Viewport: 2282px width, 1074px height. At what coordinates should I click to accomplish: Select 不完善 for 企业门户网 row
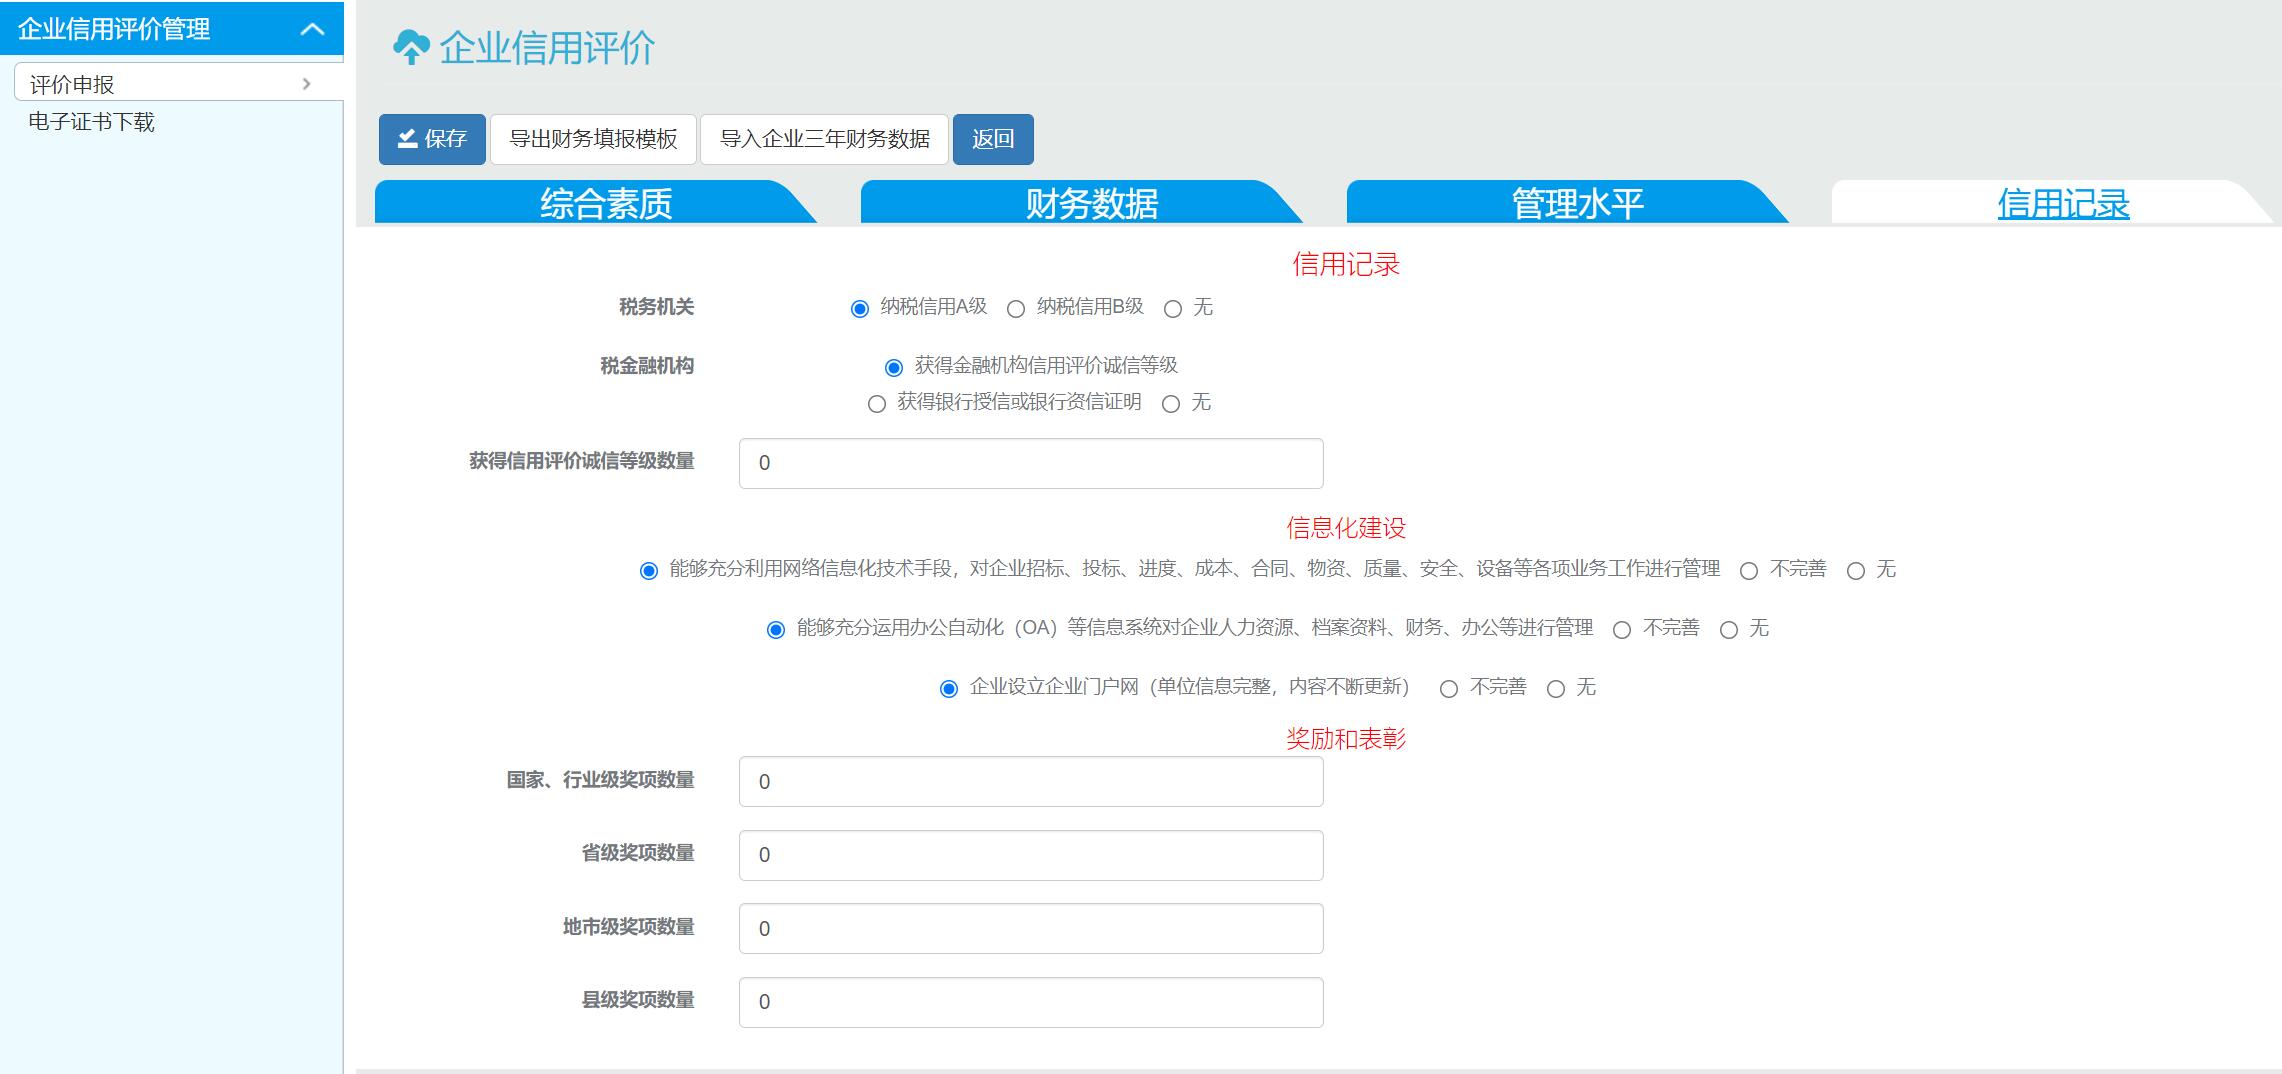(1448, 689)
